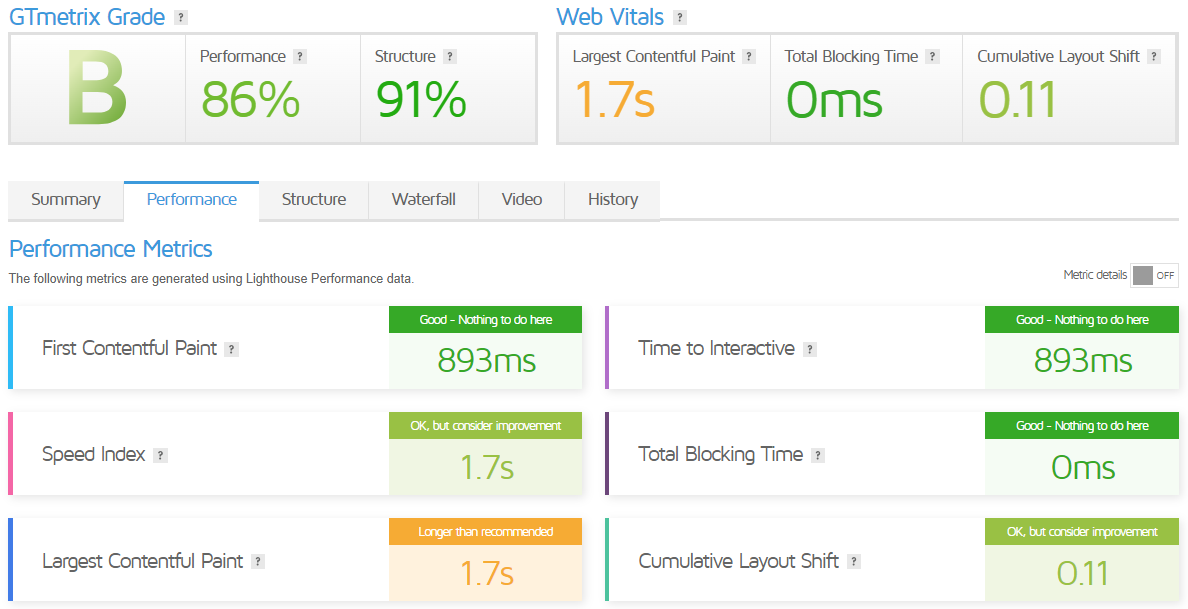Click the Lighthouse Performance data description text

211,279
